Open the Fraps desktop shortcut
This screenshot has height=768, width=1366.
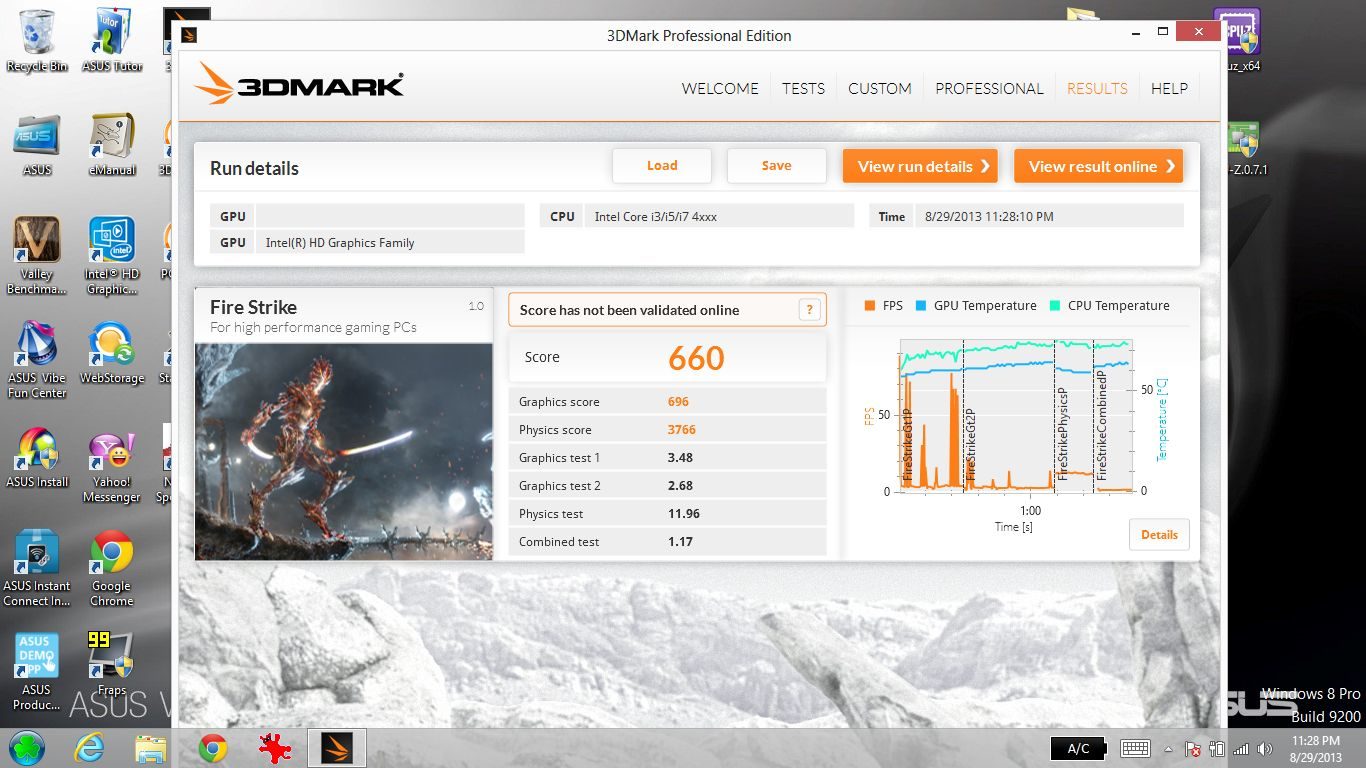point(111,664)
